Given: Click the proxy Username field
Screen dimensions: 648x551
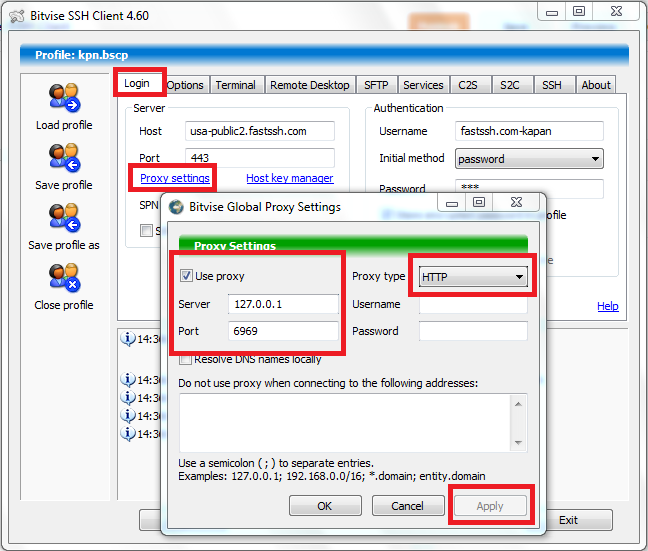Looking at the screenshot, I should pyautogui.click(x=473, y=305).
